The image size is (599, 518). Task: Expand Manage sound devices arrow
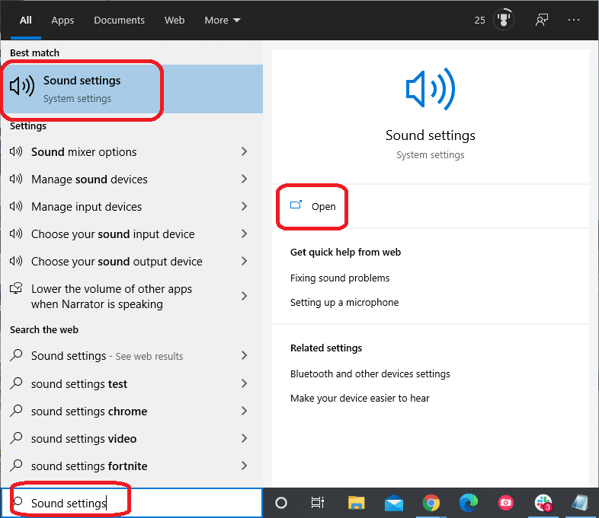pos(244,179)
